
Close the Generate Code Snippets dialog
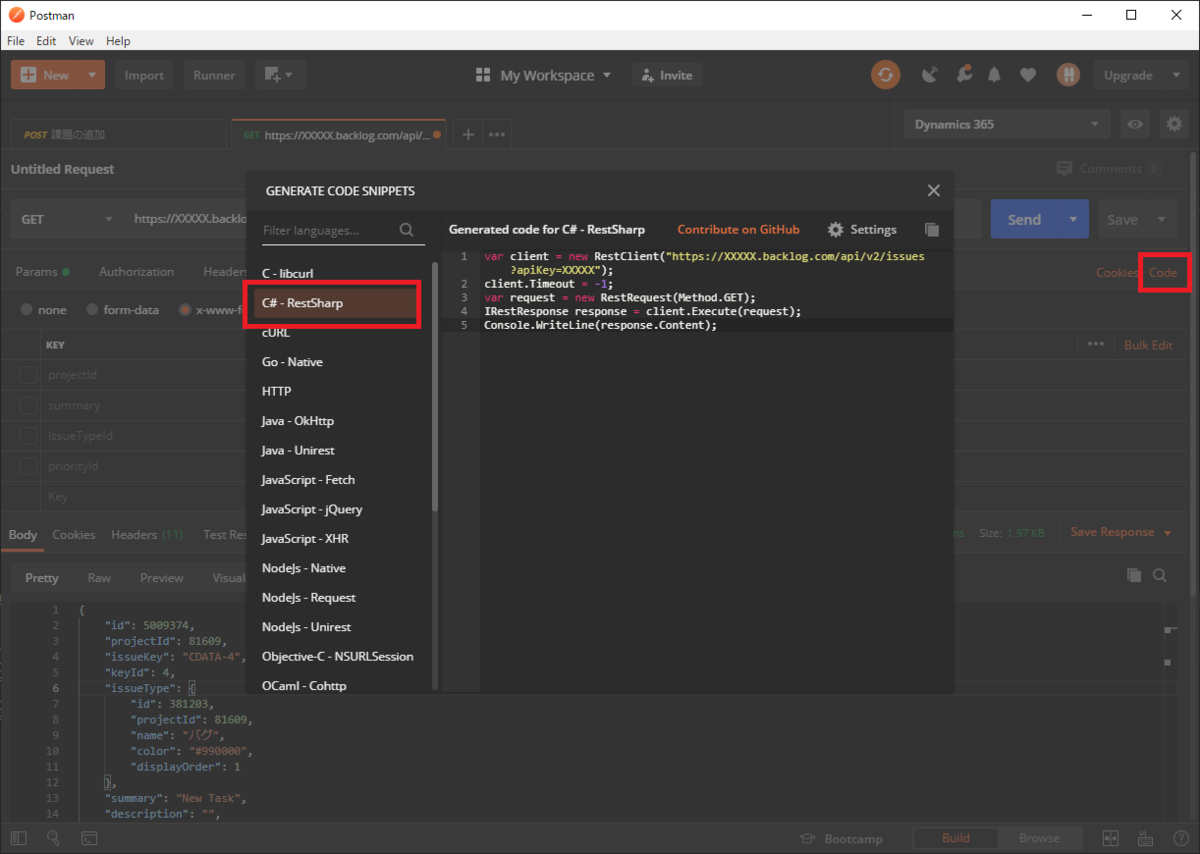click(933, 190)
